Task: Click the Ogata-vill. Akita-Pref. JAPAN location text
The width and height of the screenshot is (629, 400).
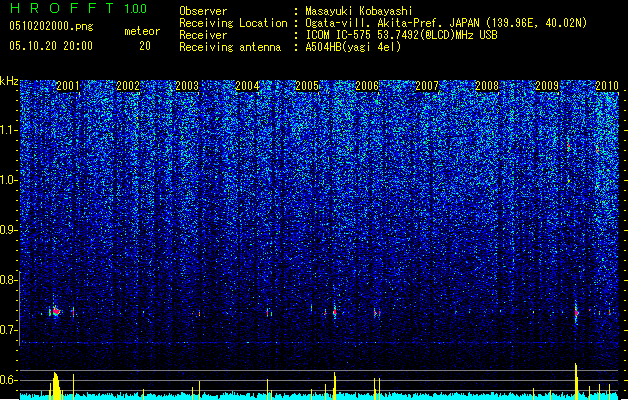Action: [446, 23]
